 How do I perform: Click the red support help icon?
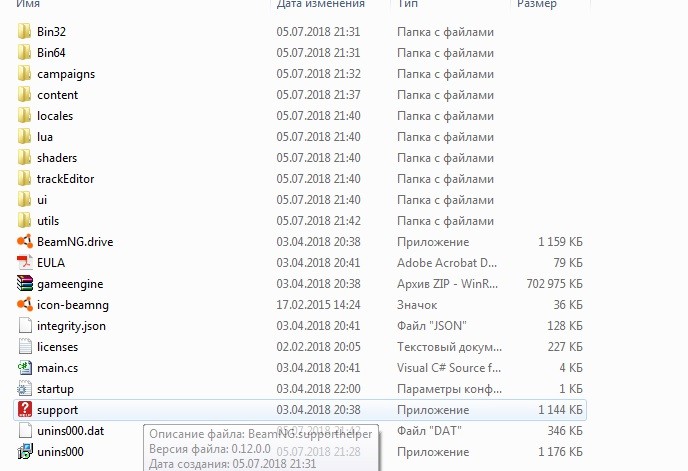(x=25, y=410)
